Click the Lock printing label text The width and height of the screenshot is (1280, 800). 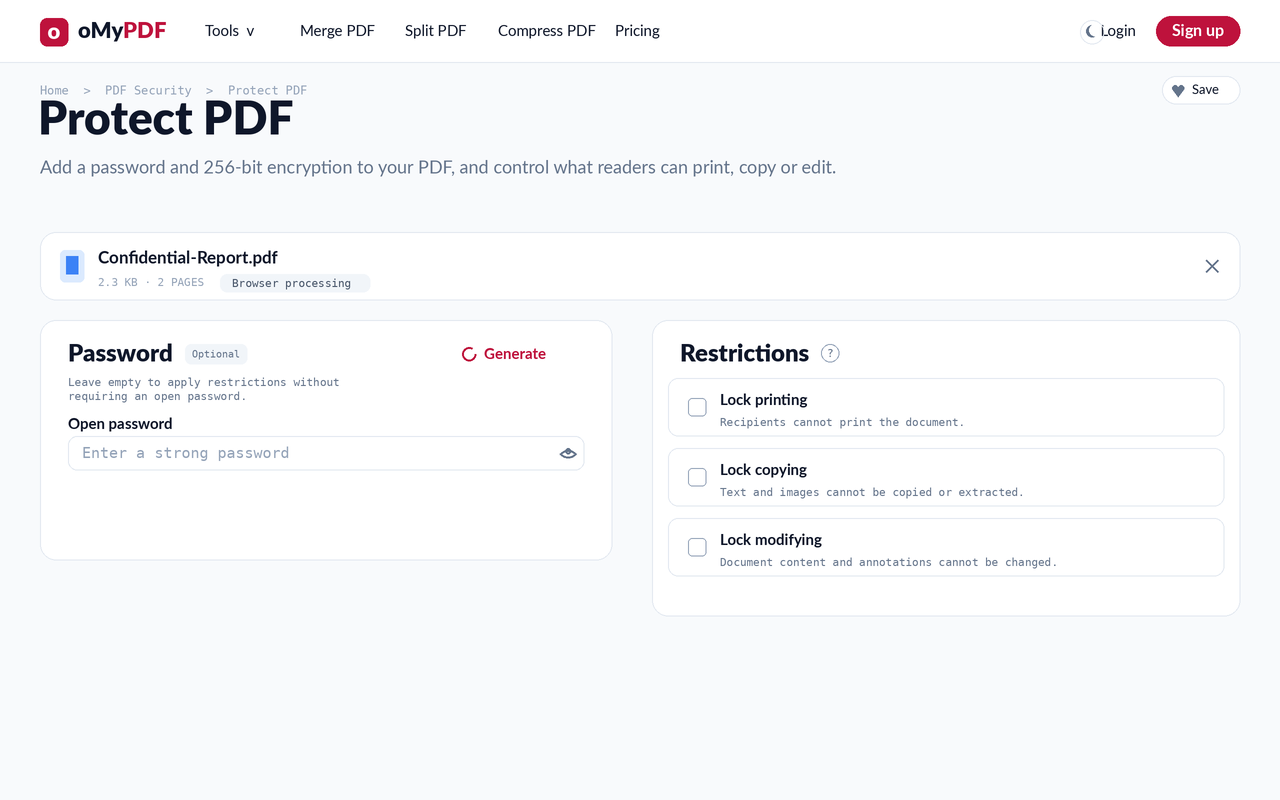(764, 400)
